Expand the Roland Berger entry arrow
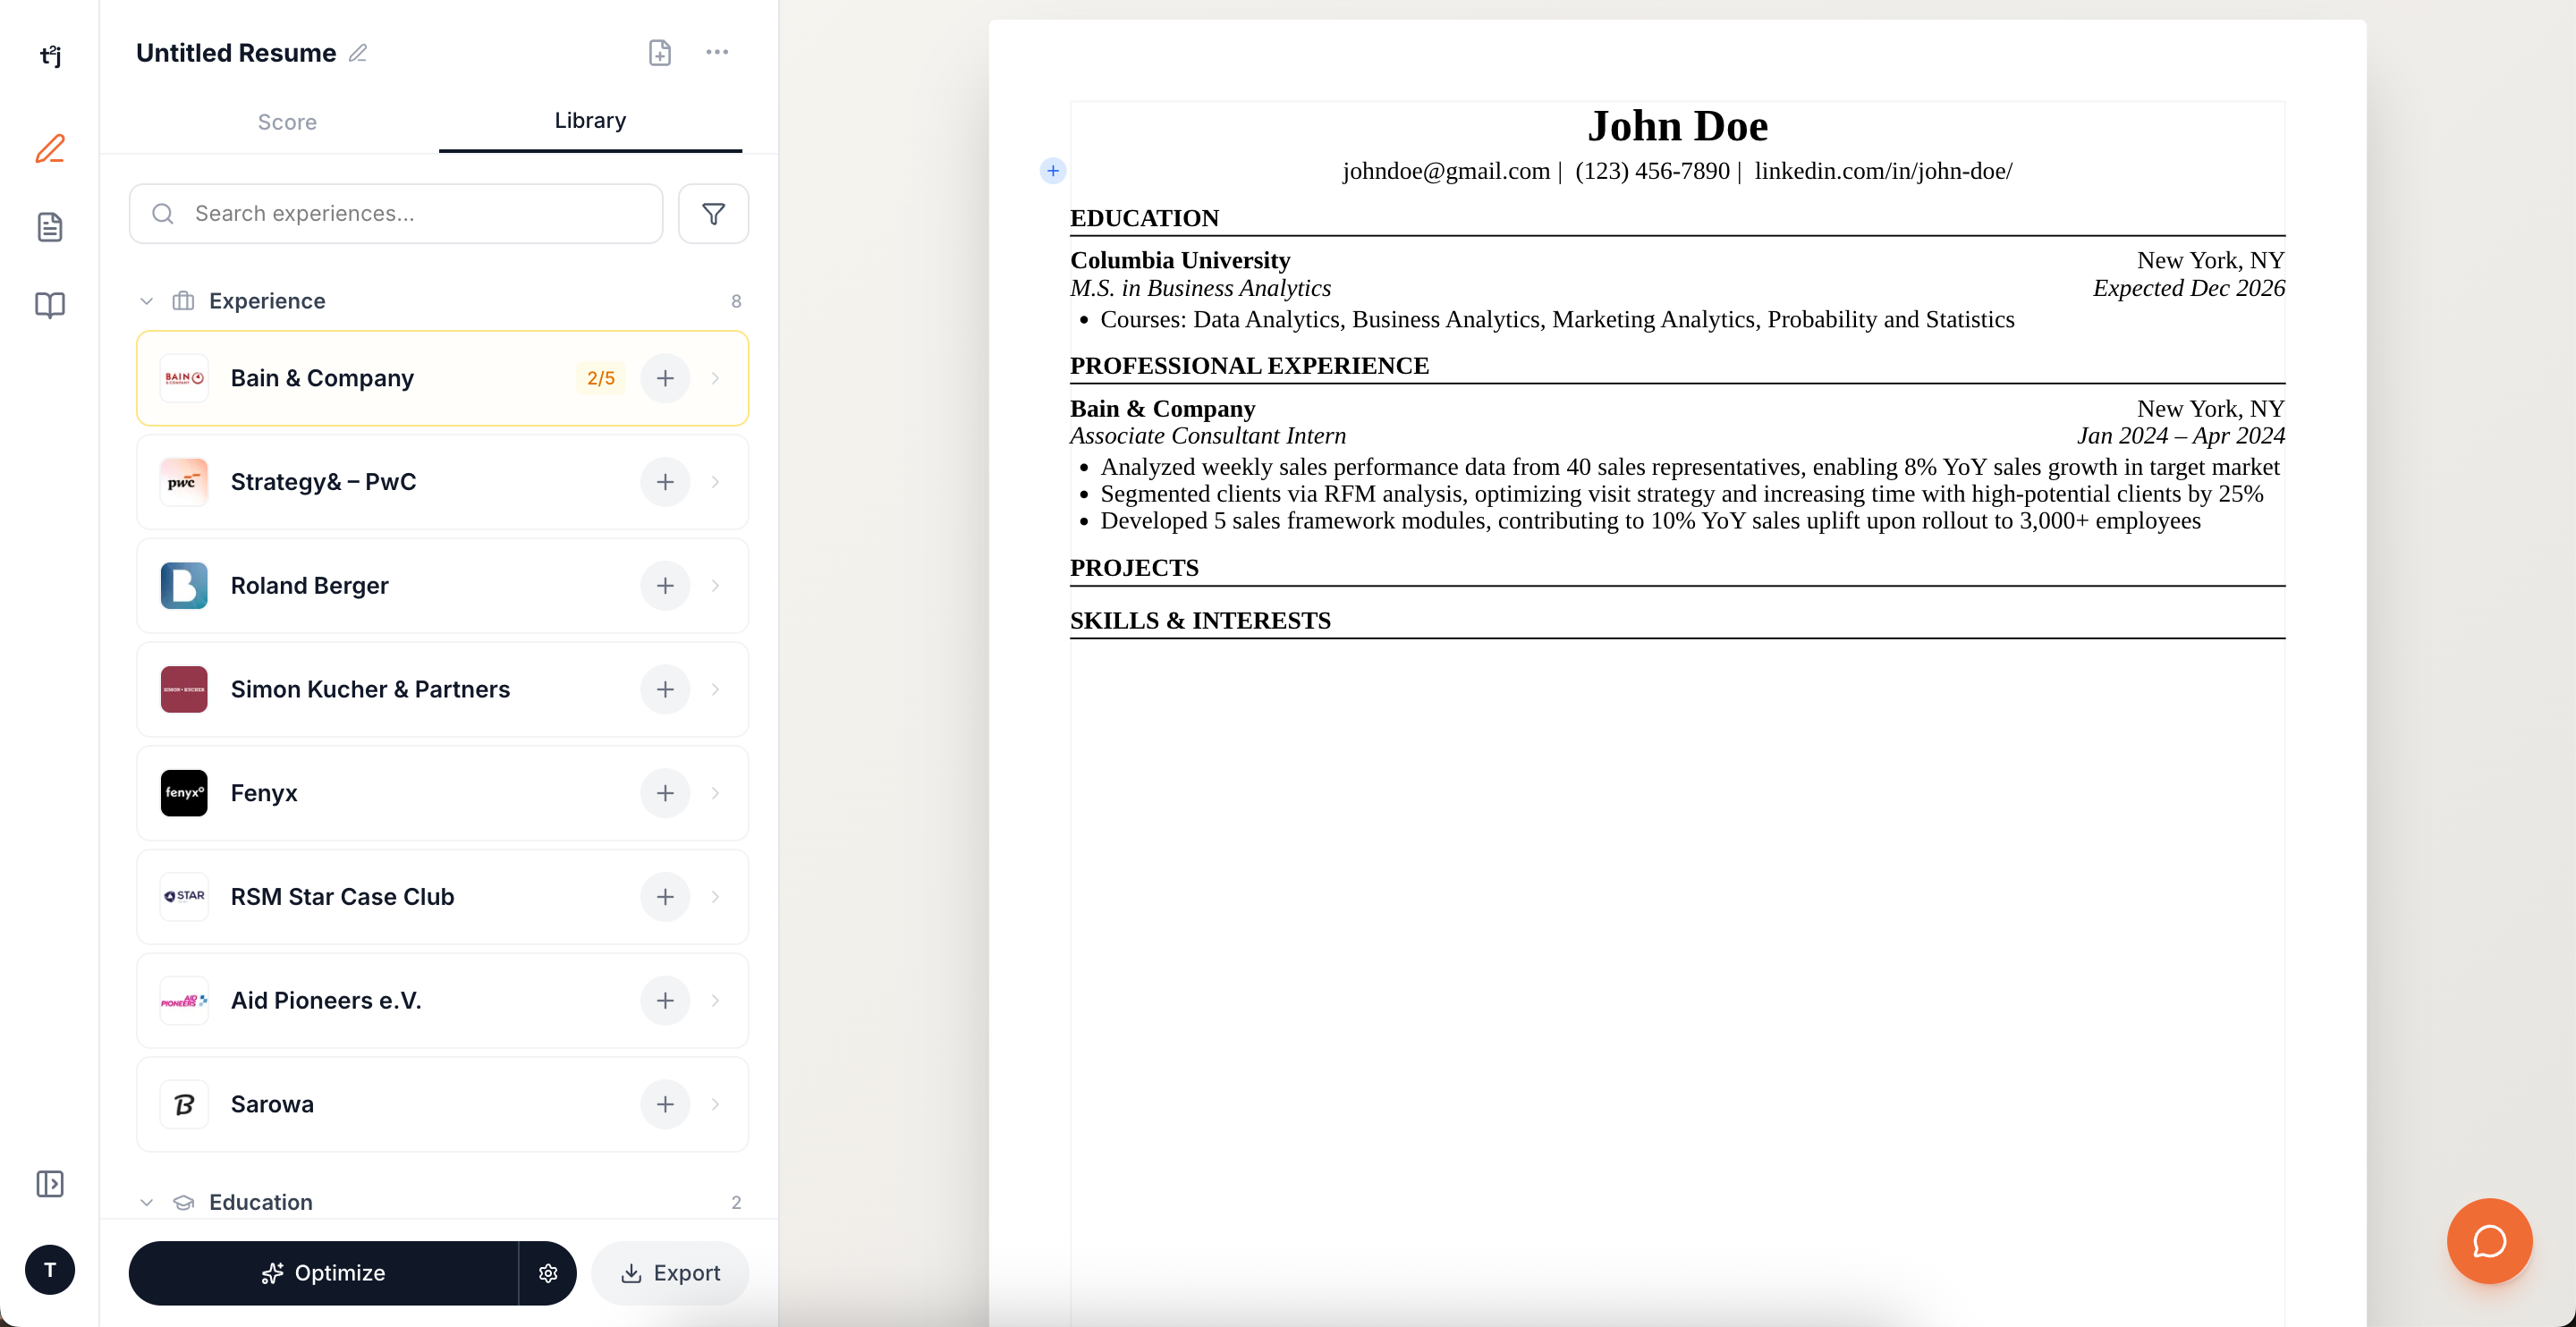Screen dimensions: 2576x1327 pos(716,586)
